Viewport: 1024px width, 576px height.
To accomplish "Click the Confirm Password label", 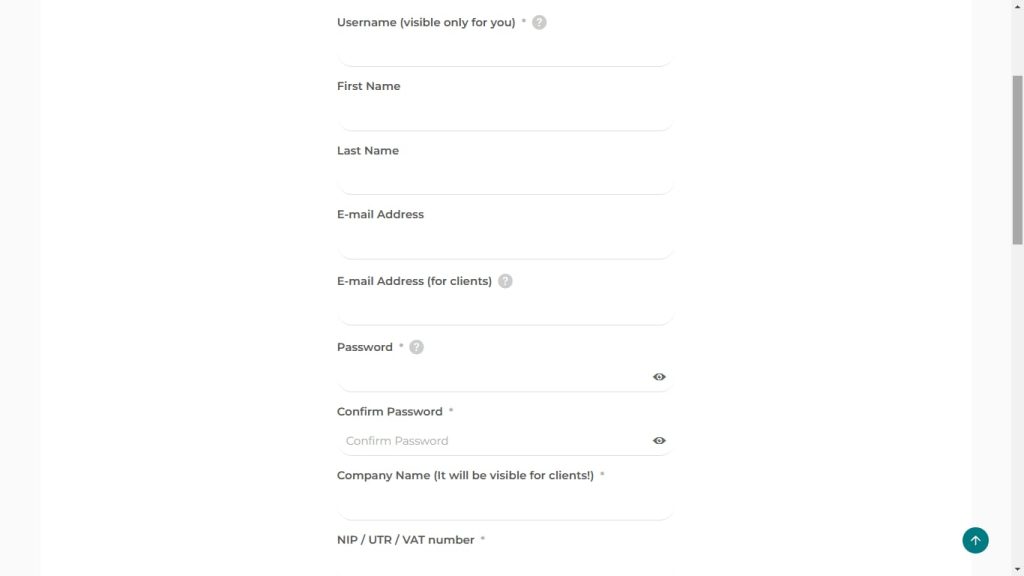I will click(x=389, y=412).
